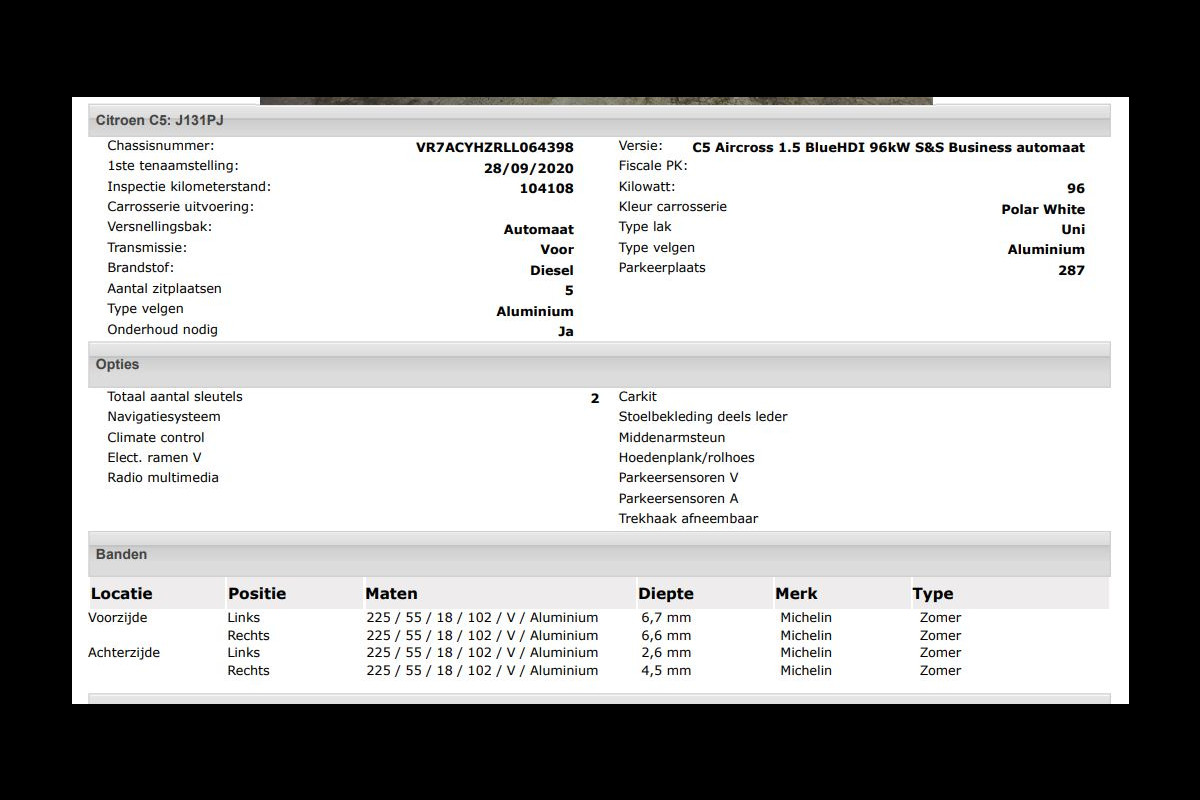1200x800 pixels.
Task: Select the C5 Aircross version text
Action: pos(888,148)
